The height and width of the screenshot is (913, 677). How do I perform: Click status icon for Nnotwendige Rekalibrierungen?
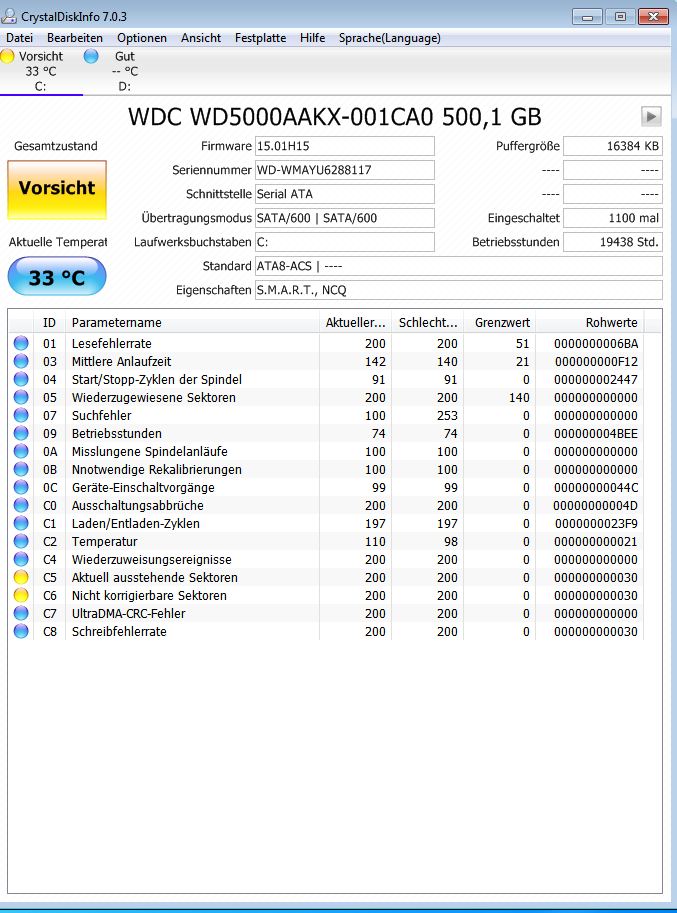(x=21, y=469)
